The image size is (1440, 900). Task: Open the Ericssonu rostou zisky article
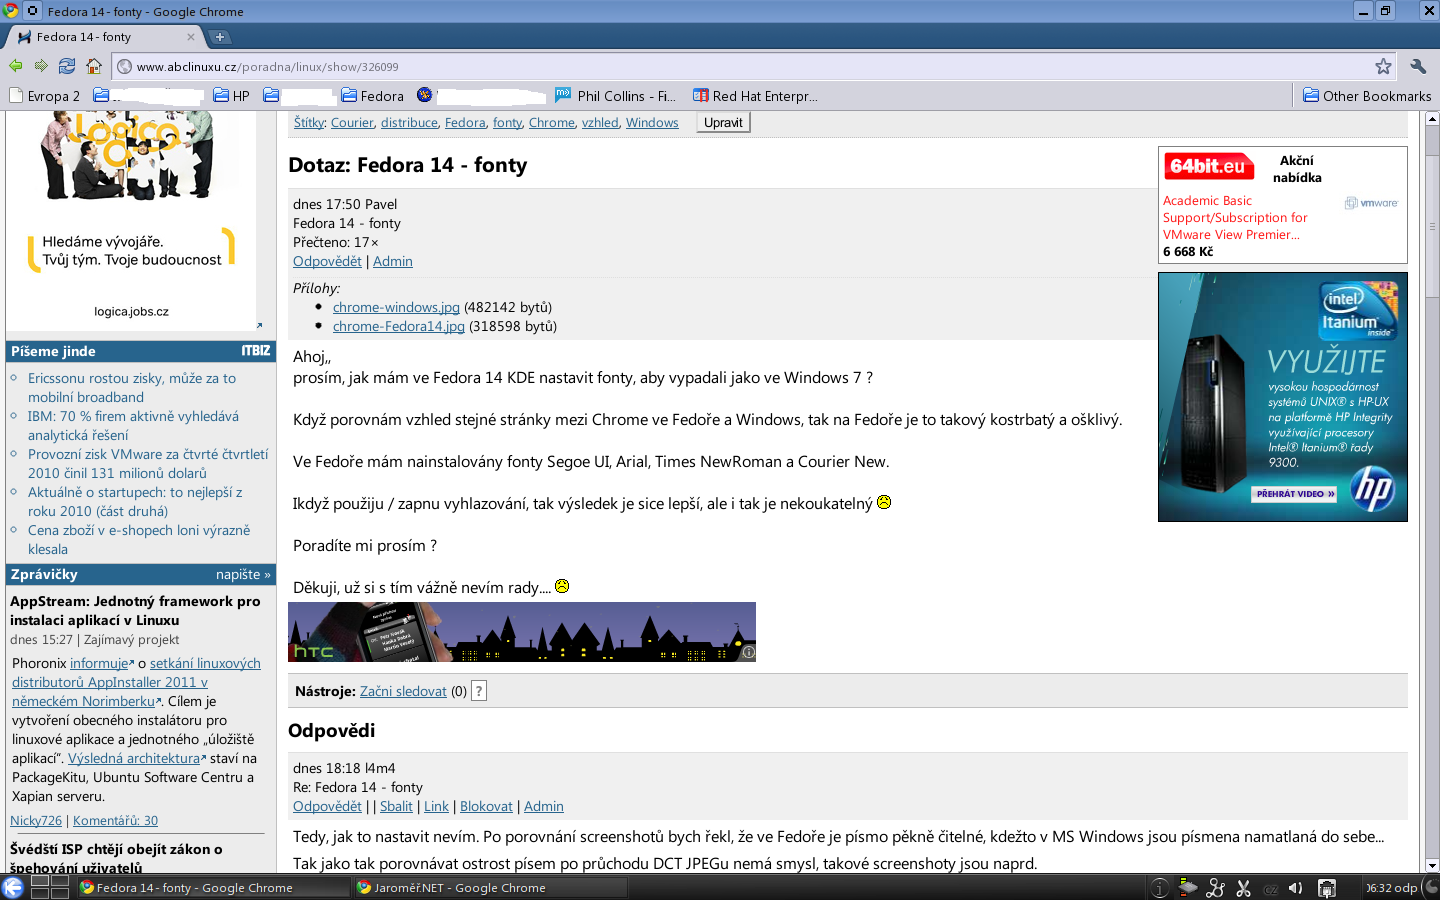132,388
